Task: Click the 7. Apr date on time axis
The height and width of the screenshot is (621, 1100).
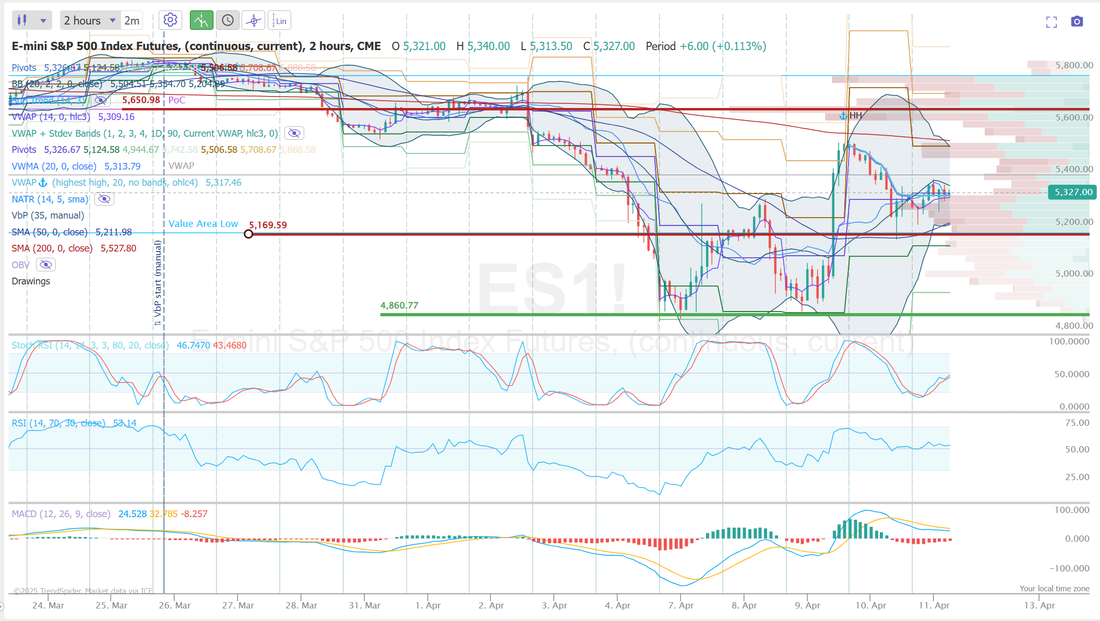Action: pyautogui.click(x=680, y=605)
